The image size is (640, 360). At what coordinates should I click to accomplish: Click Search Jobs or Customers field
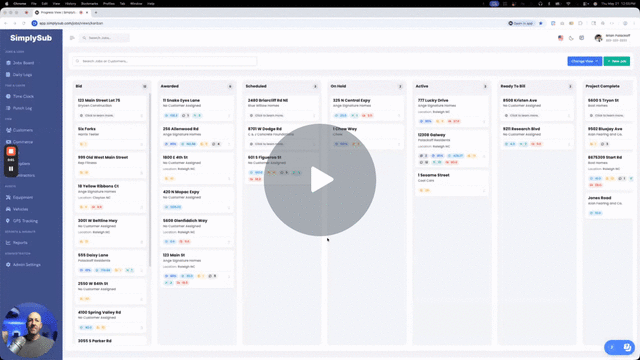pos(164,61)
